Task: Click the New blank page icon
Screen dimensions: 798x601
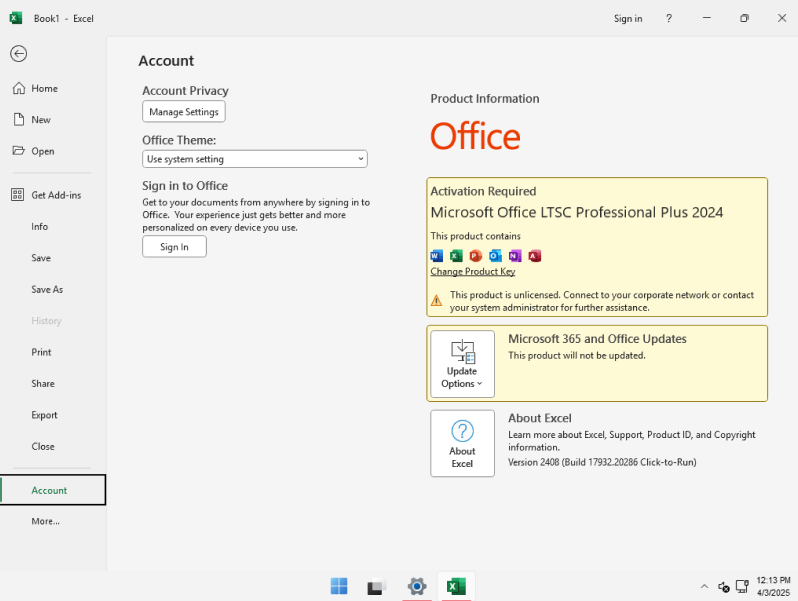Action: coord(19,120)
